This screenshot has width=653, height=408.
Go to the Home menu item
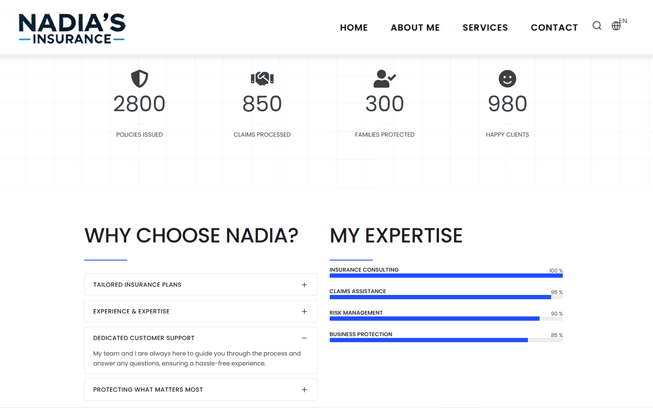click(354, 28)
